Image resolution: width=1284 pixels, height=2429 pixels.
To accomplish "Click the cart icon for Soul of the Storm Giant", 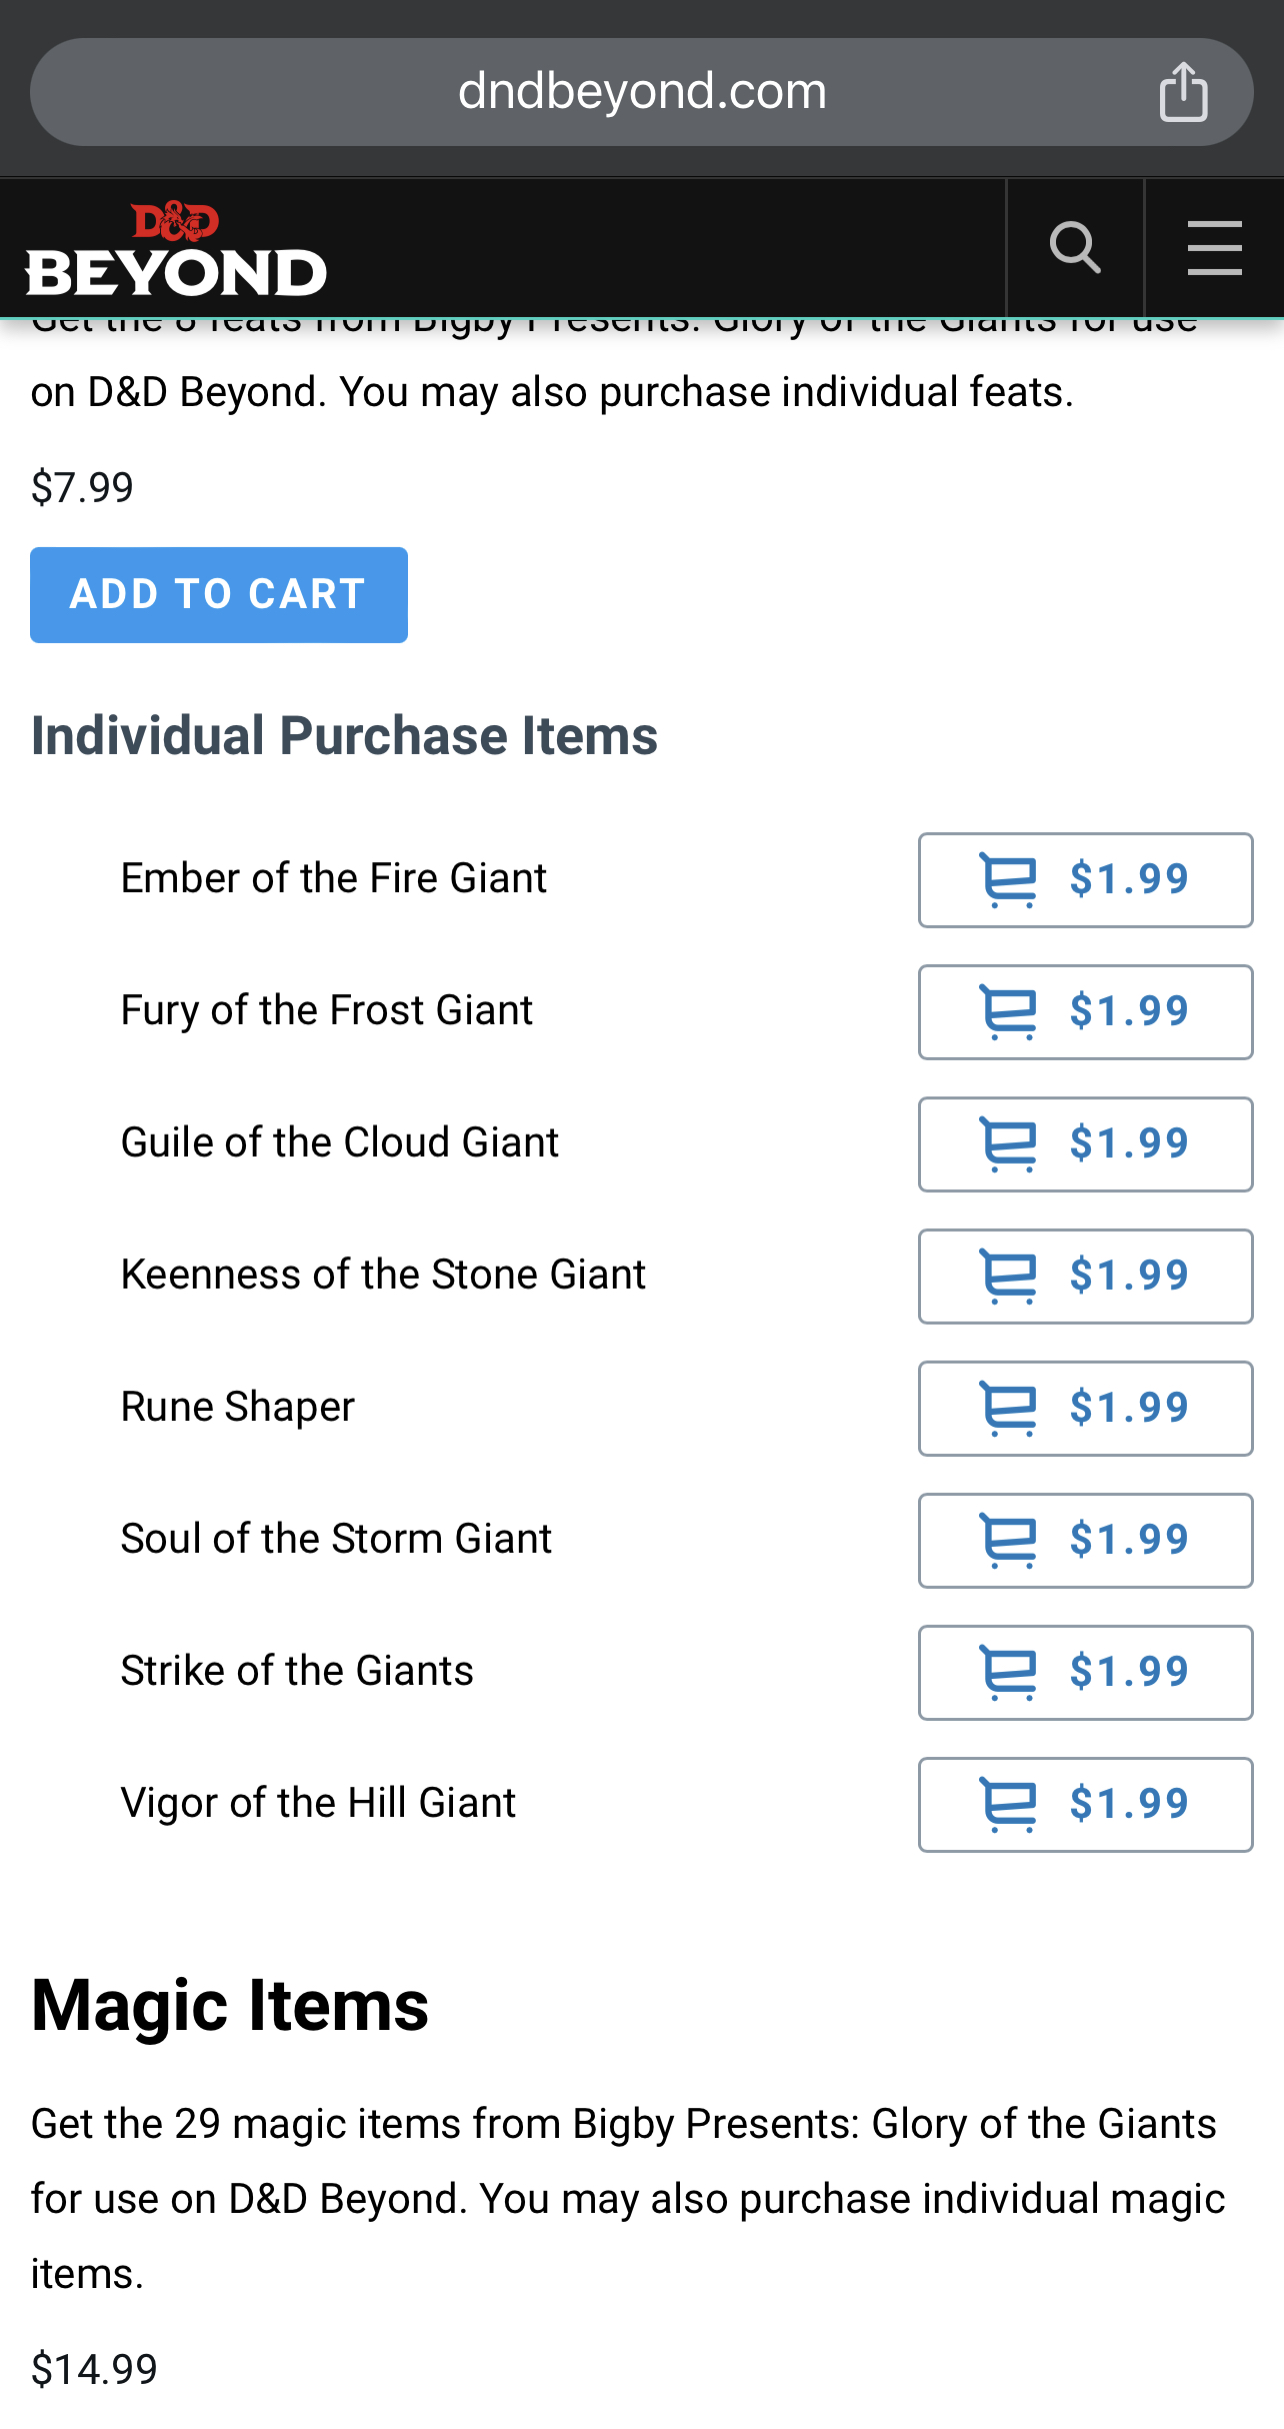I will (x=1008, y=1540).
